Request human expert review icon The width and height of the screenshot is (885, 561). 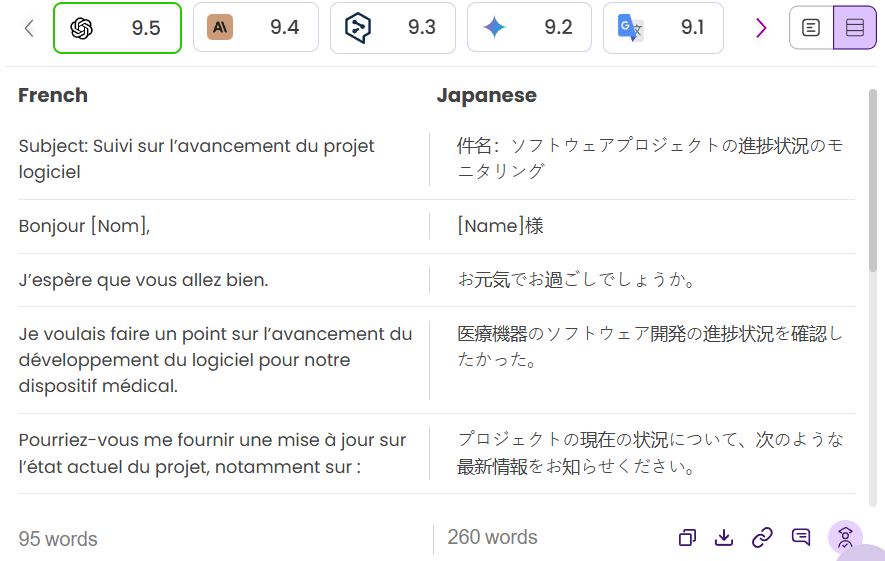tap(845, 538)
